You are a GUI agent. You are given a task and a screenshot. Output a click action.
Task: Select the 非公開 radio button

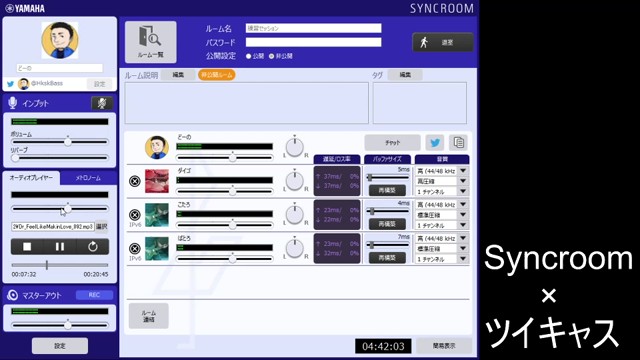(271, 56)
